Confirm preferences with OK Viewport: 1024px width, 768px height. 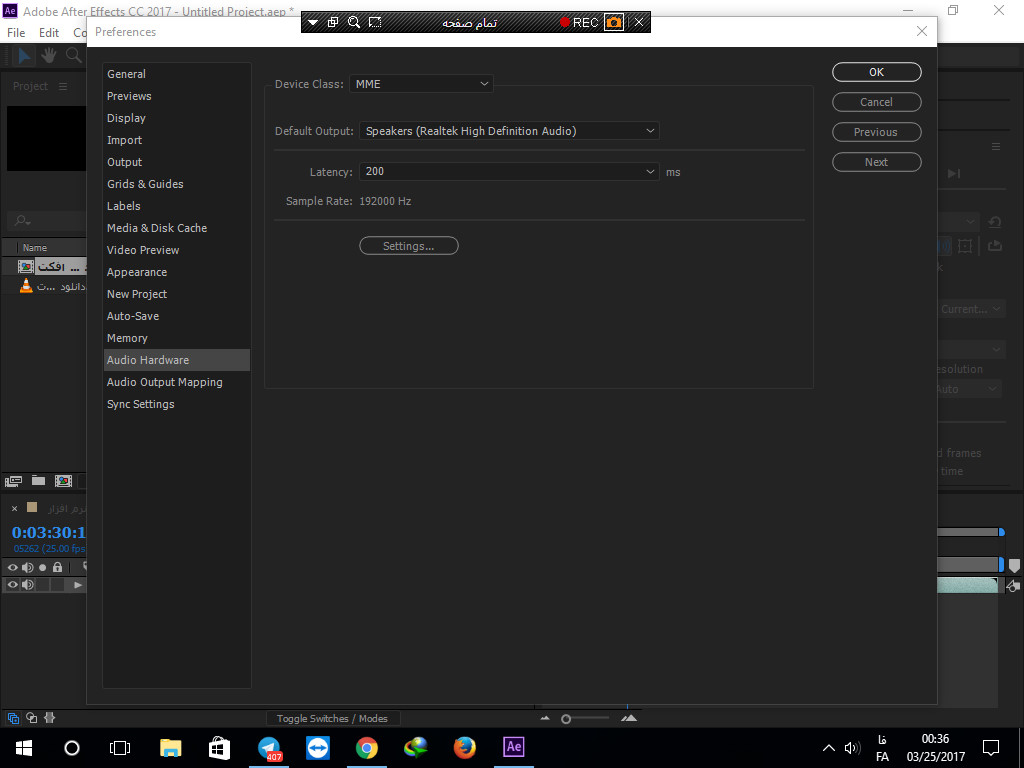[876, 72]
